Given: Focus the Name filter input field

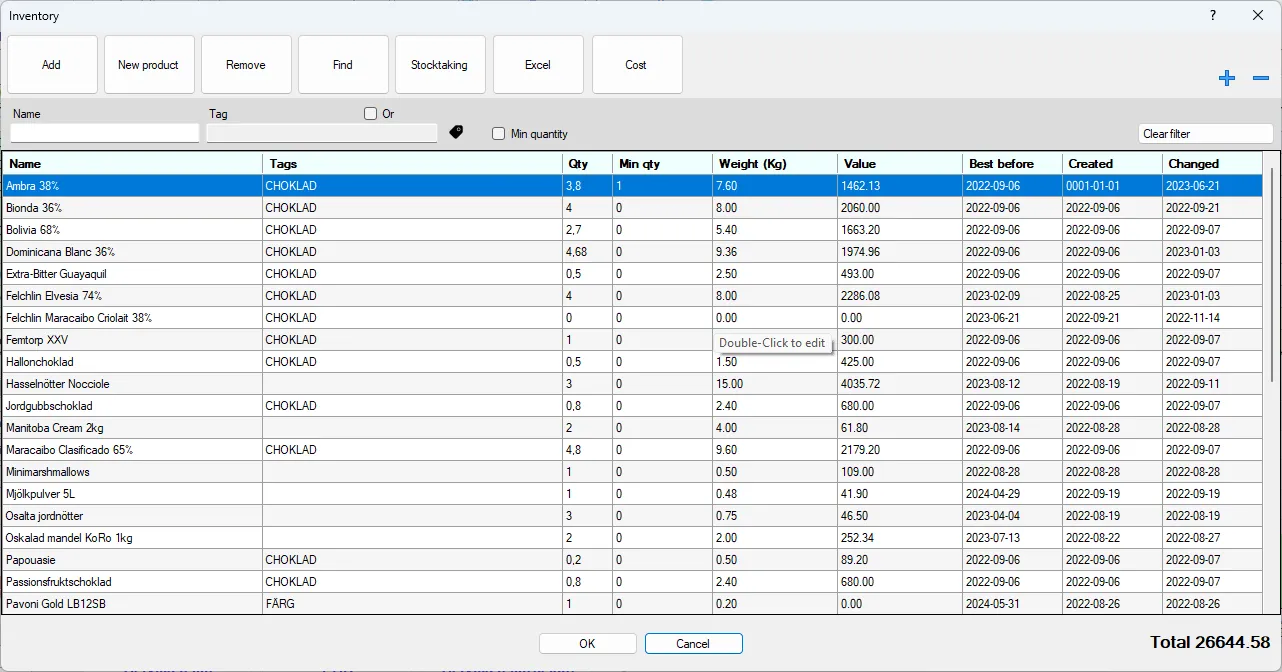Looking at the screenshot, I should coord(105,133).
